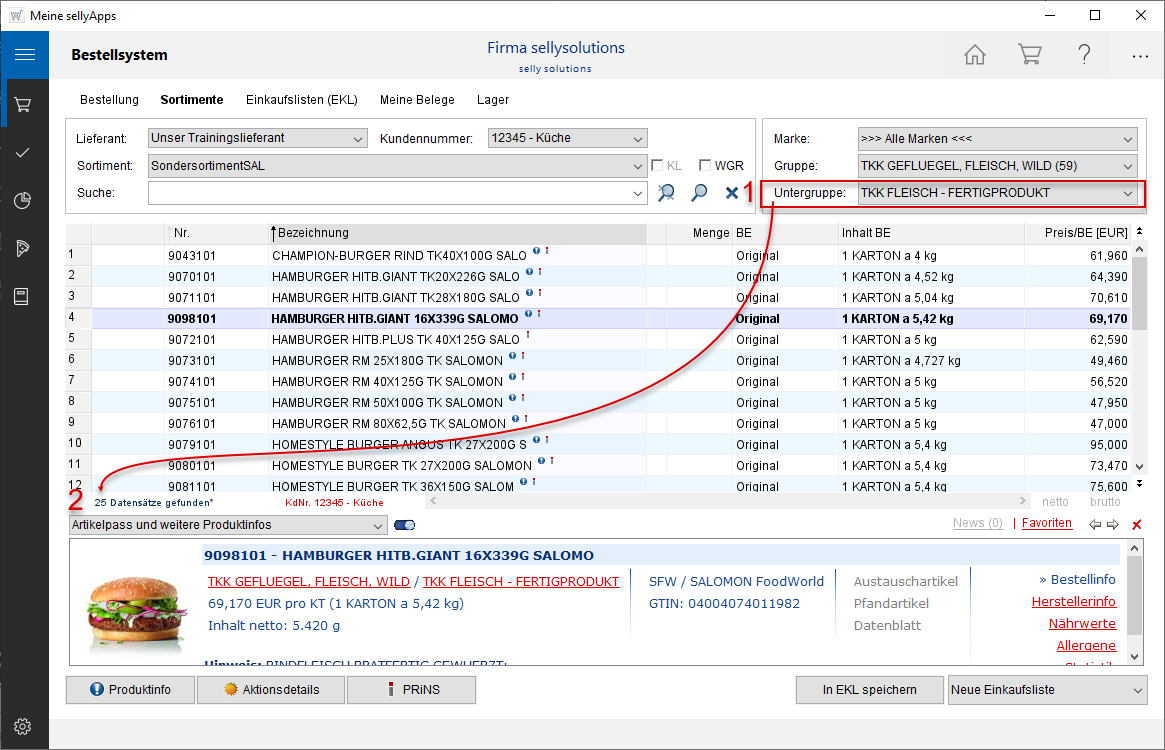Screen dimensions: 1165x750
Task: Click the In EKL speichern button
Action: pos(869,690)
